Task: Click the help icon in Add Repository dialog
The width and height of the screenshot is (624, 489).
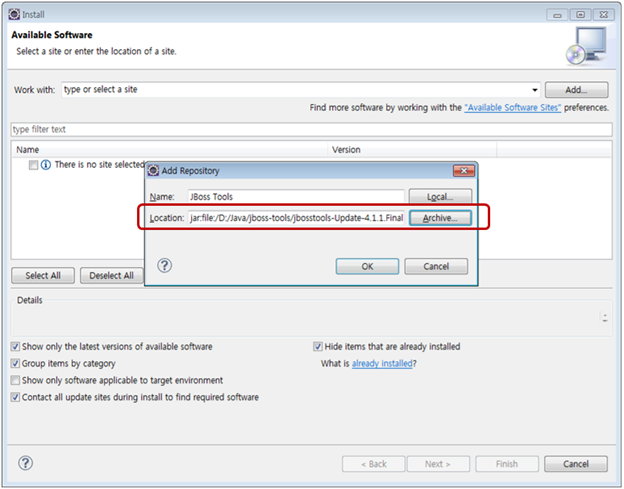Action: [165, 266]
